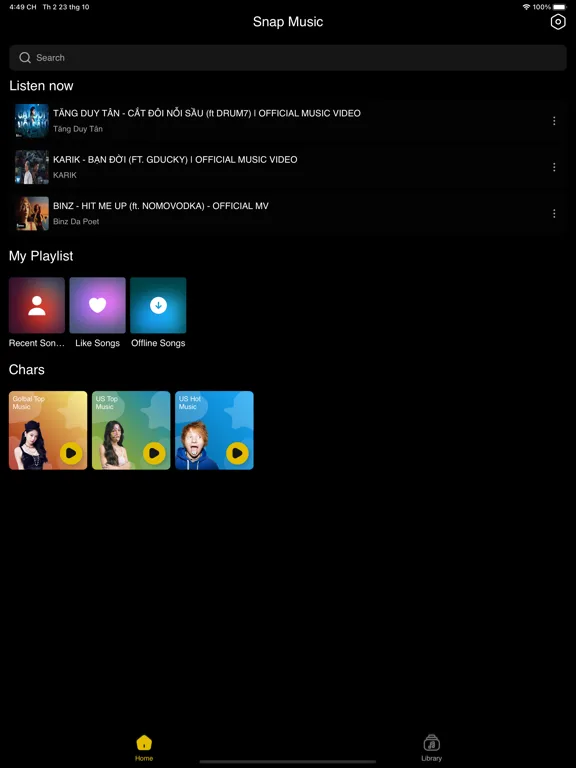The image size is (576, 768).
Task: Play the Global Top Music chart
Action: click(71, 453)
